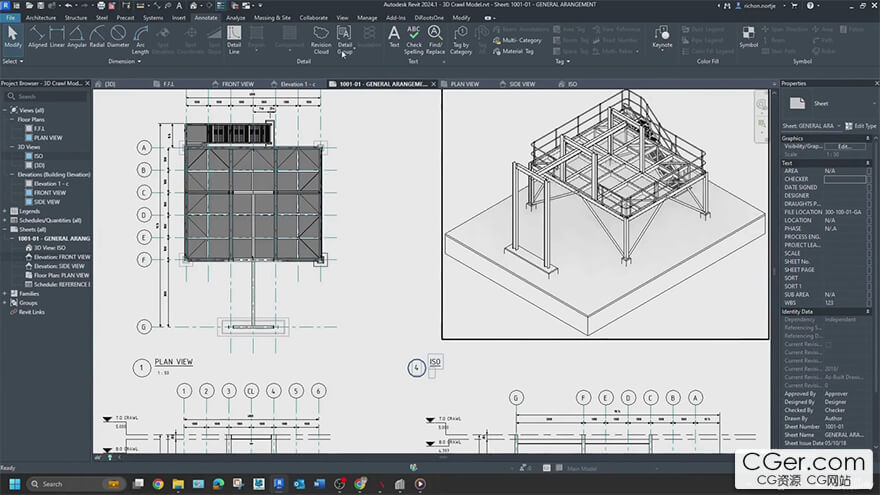Choose the Aligned dimension tool
880x495 pixels.
coord(38,36)
